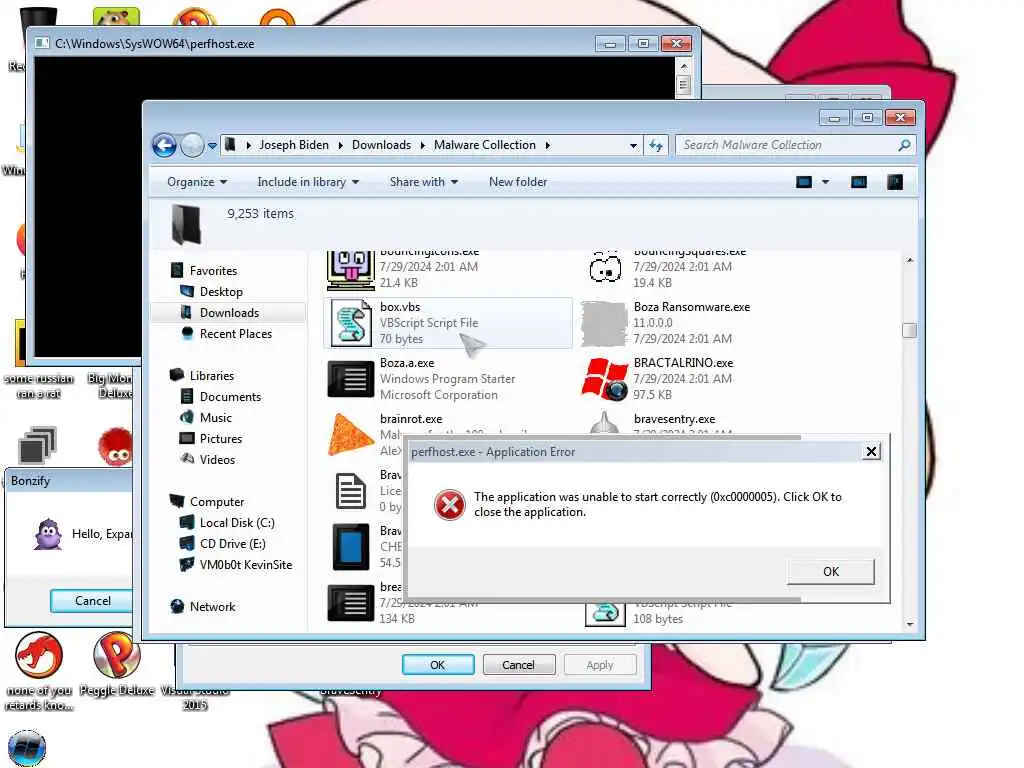The image size is (1024, 768).
Task: Click the magnifier search icon
Action: click(904, 145)
